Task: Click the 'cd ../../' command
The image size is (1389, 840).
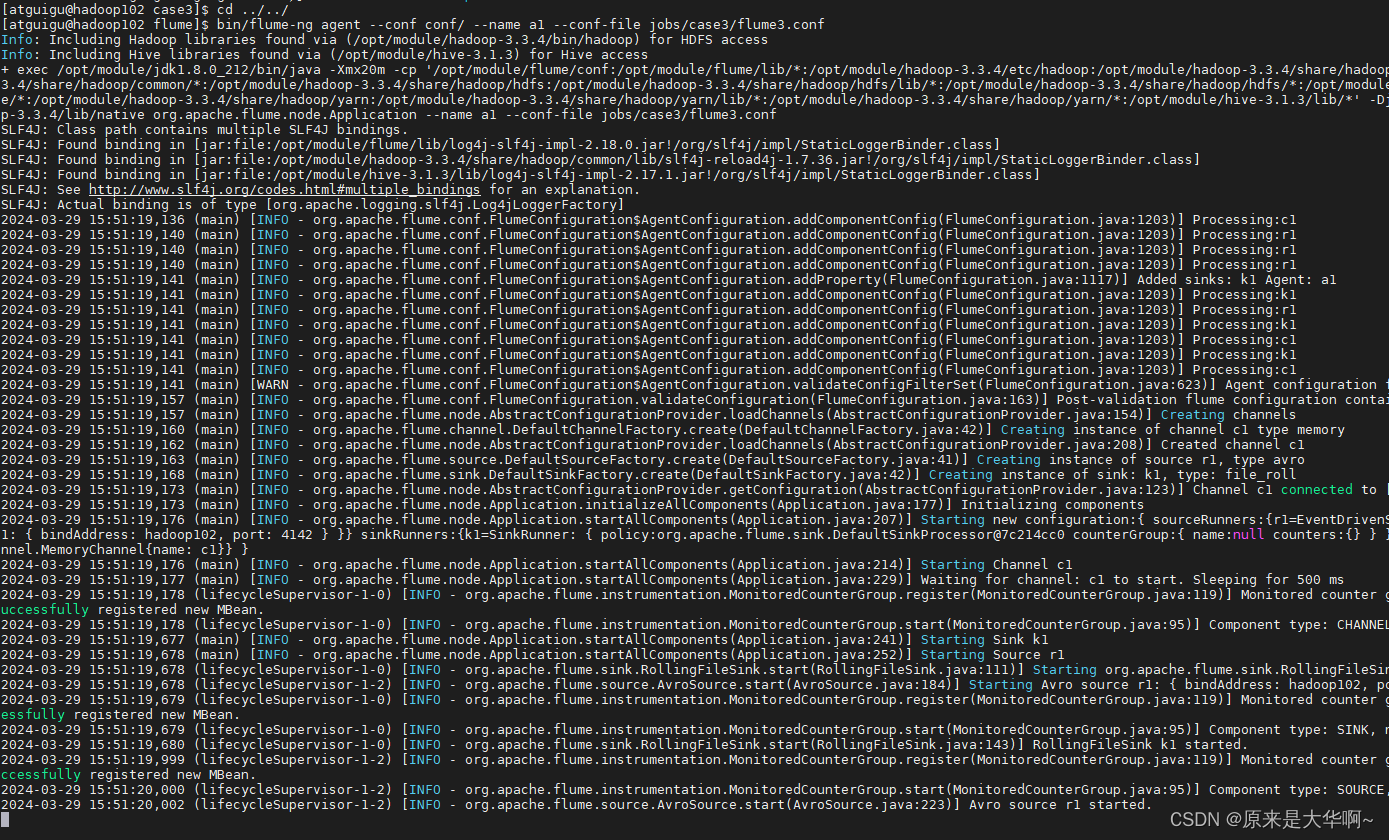Action: [253, 10]
